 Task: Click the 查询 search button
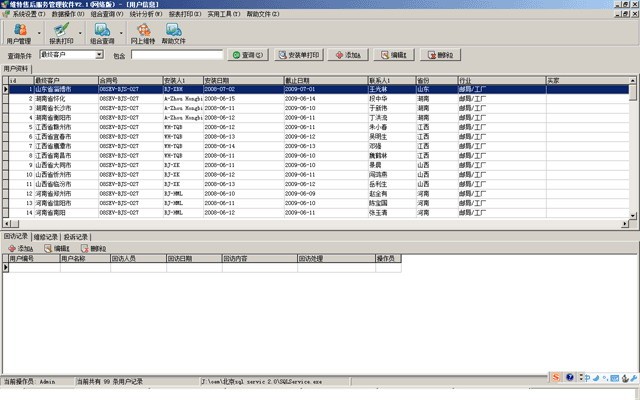pyautogui.click(x=247, y=56)
